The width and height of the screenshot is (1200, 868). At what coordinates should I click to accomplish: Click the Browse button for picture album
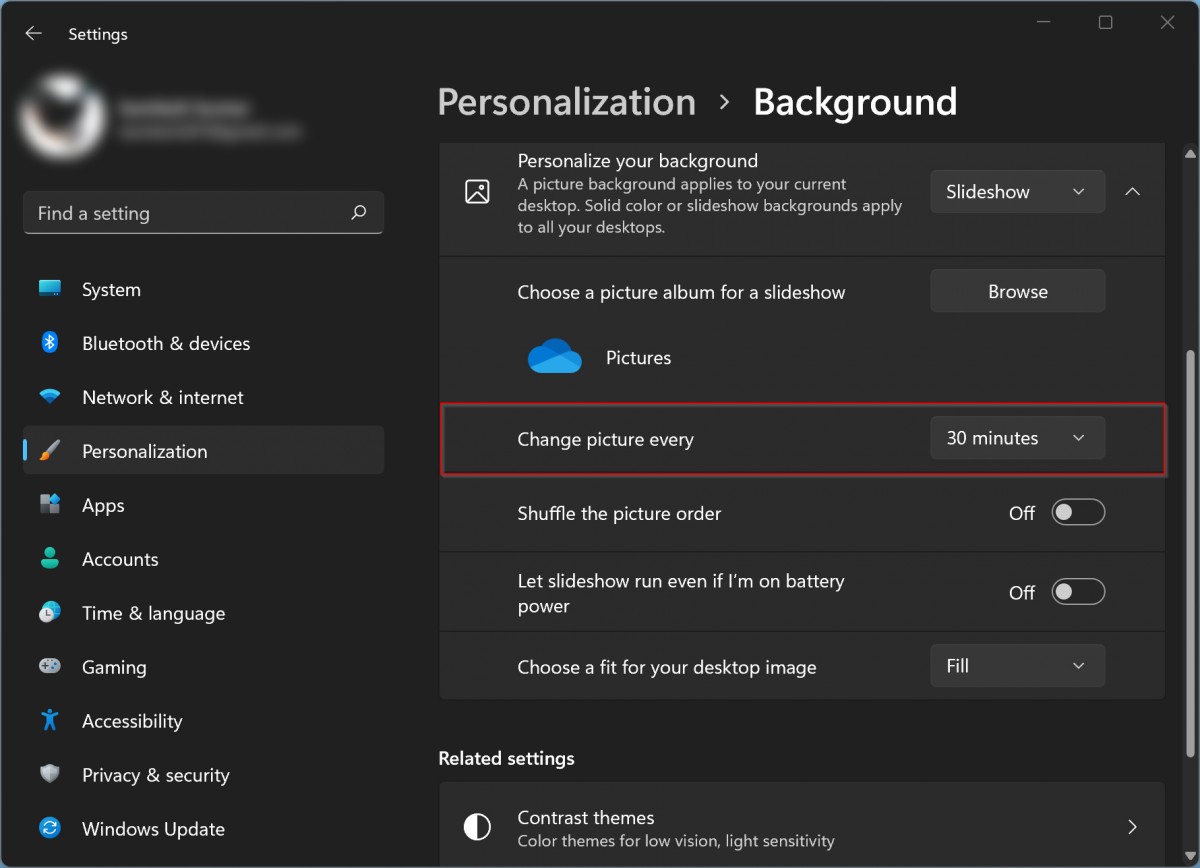[1017, 292]
